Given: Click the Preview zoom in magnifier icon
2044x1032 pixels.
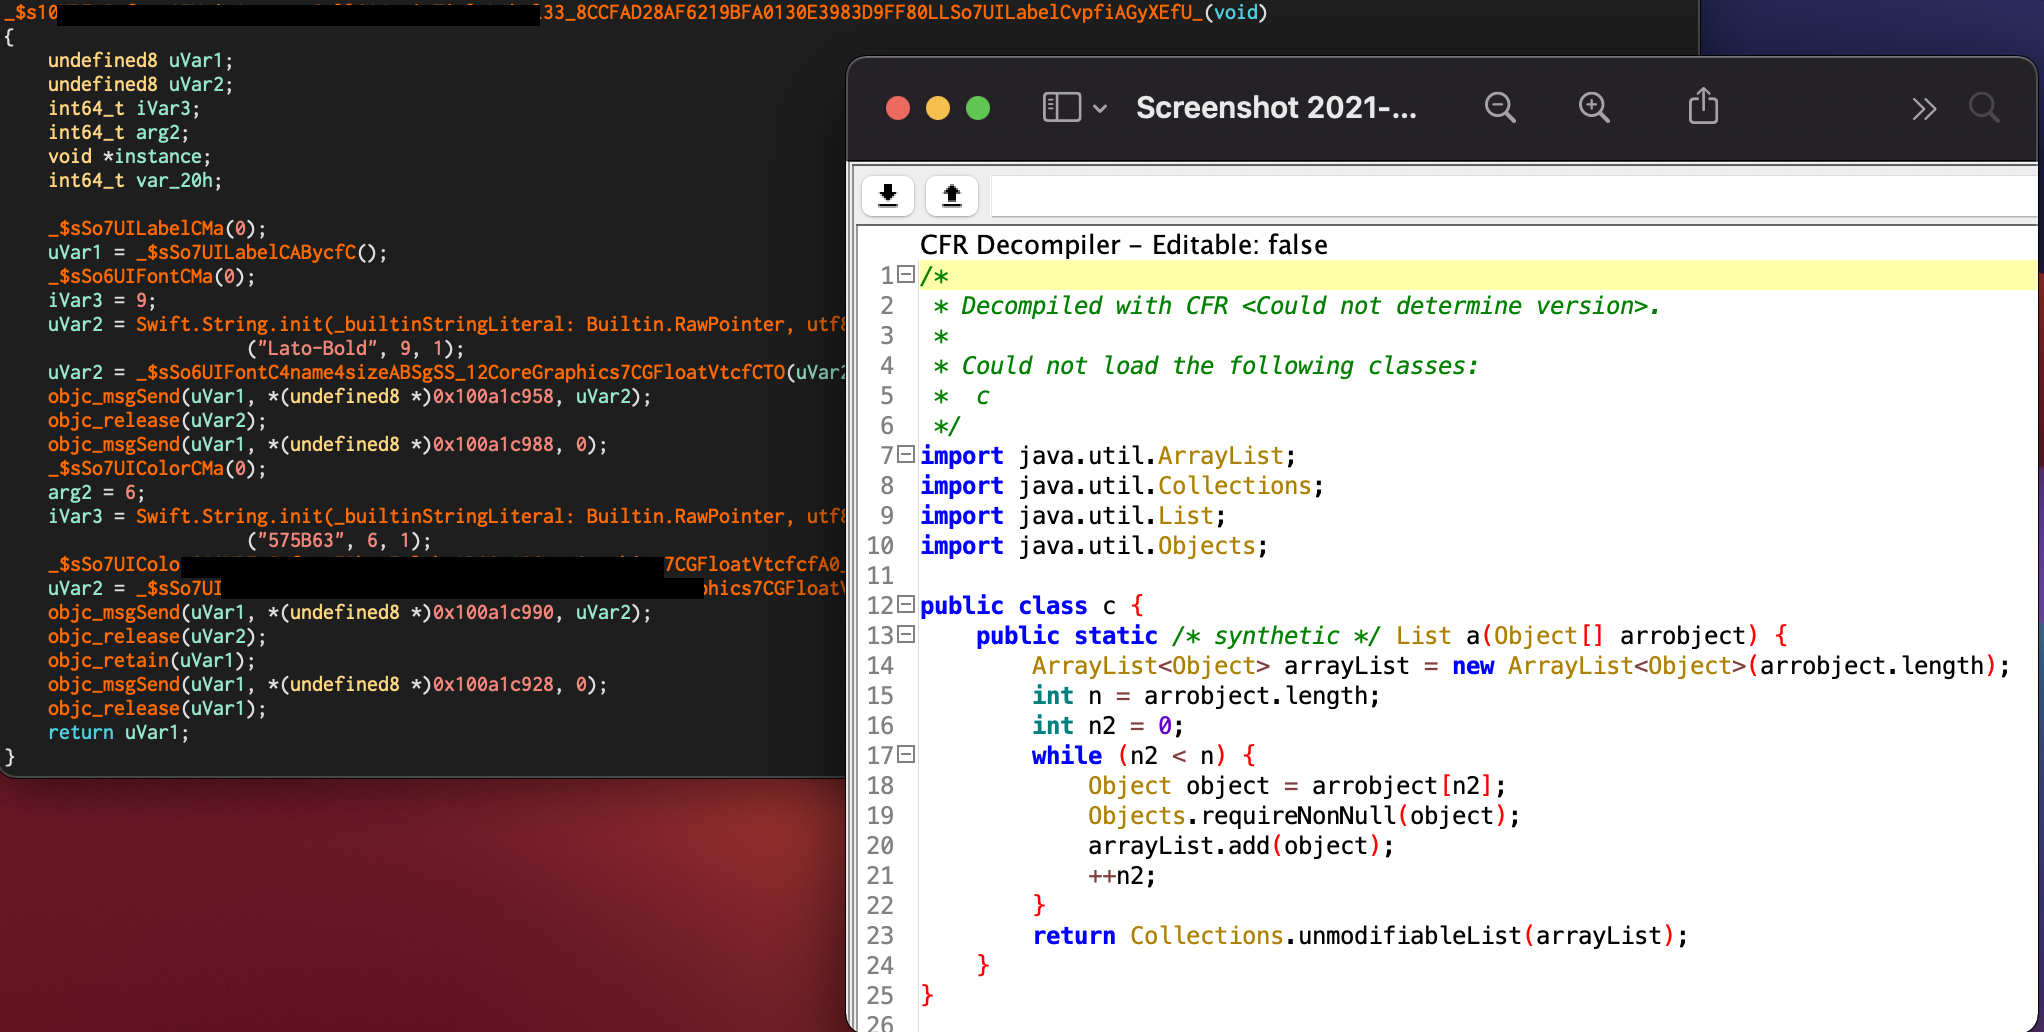Looking at the screenshot, I should coord(1594,107).
